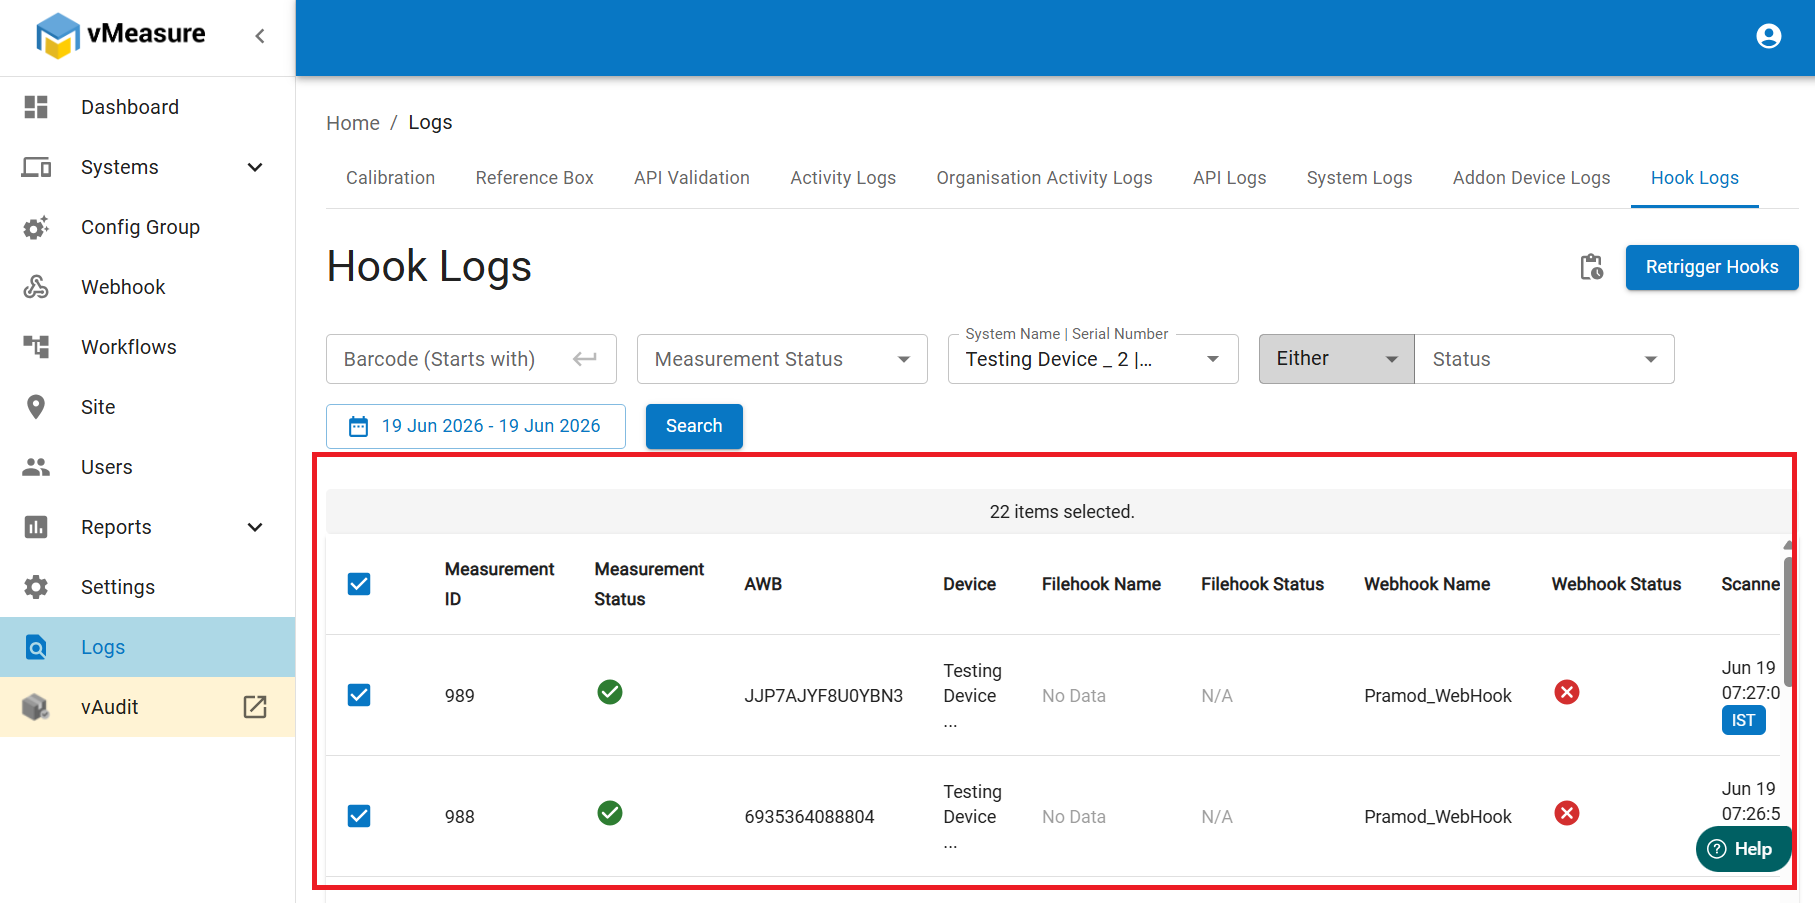Click the red failed webhook status for 989
Viewport: 1815px width, 903px height.
[1567, 692]
